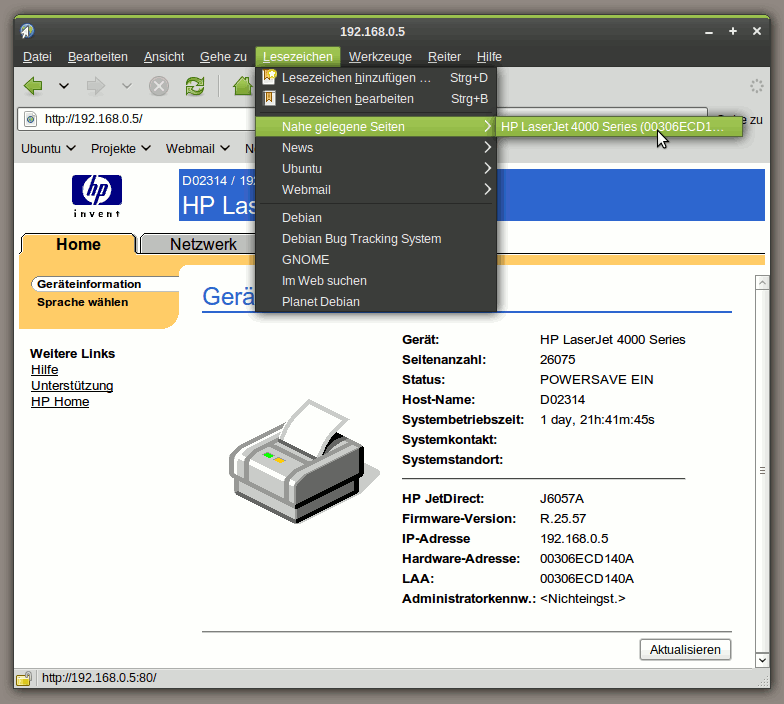
Task: Click the Lesezeichen bearbeiten bookmark icon
Action: click(270, 98)
